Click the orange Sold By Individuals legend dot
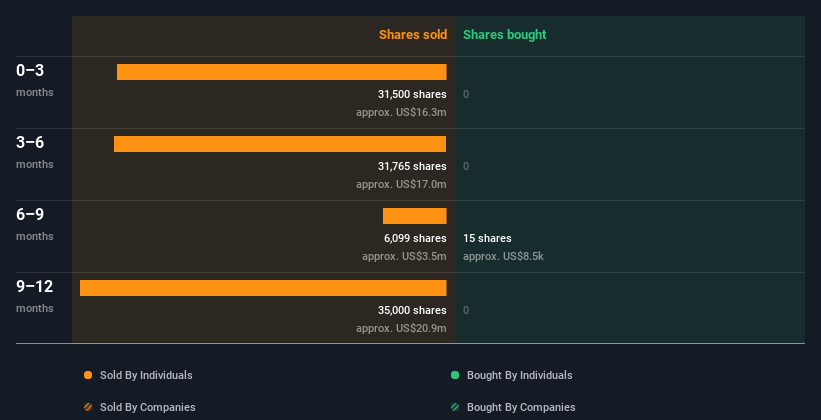Viewport: 821px width, 420px height. coord(88,375)
